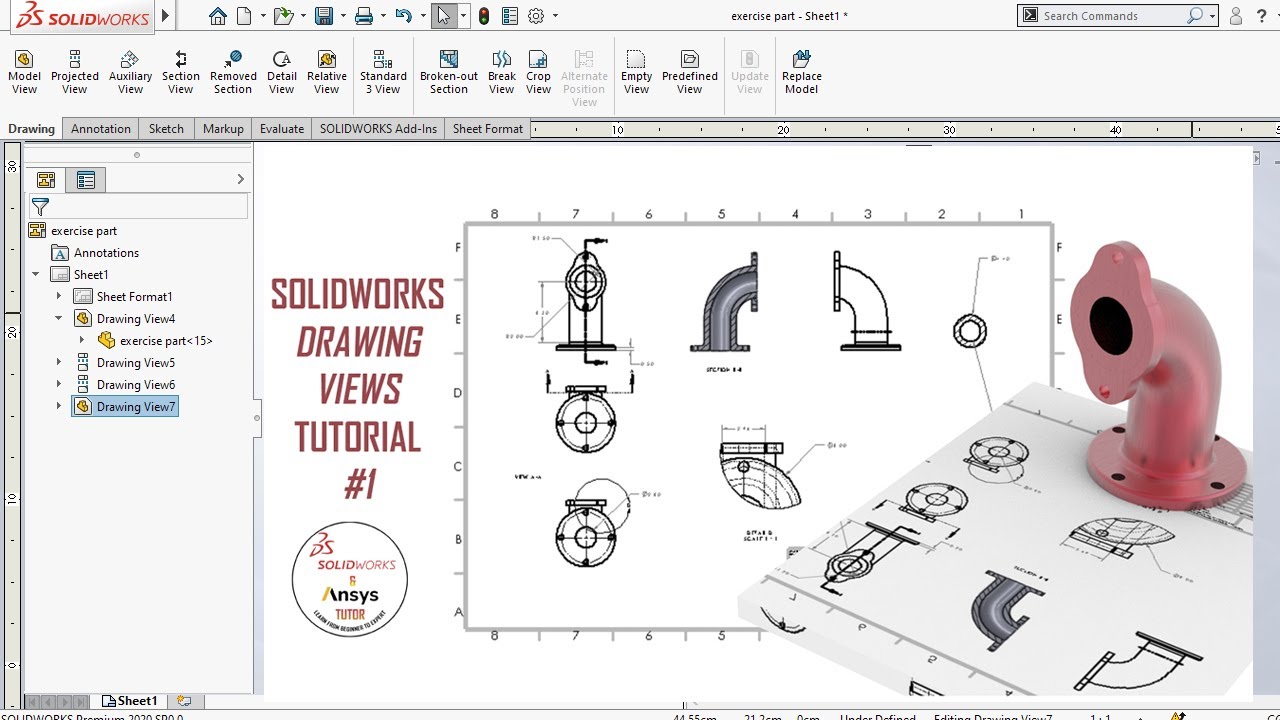Screen dimensions: 1280x720
Task: Open the PropertyManager panel tab
Action: coord(86,180)
